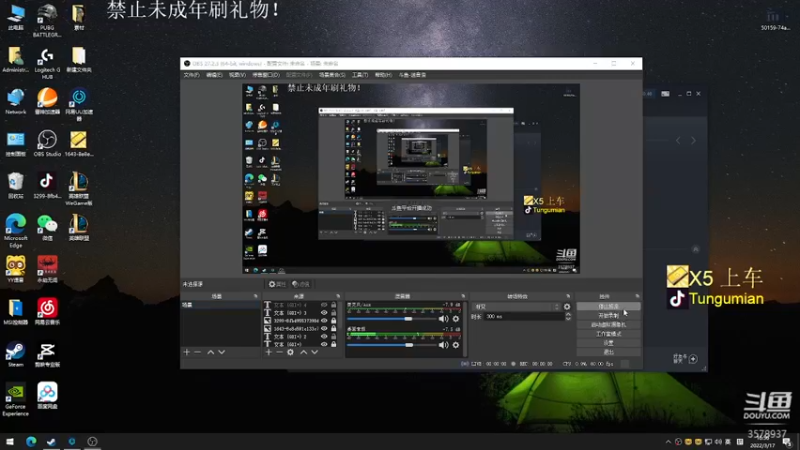Viewport: 800px width, 450px height.
Task: Click the Stop Streaming button in Controls
Action: point(608,307)
